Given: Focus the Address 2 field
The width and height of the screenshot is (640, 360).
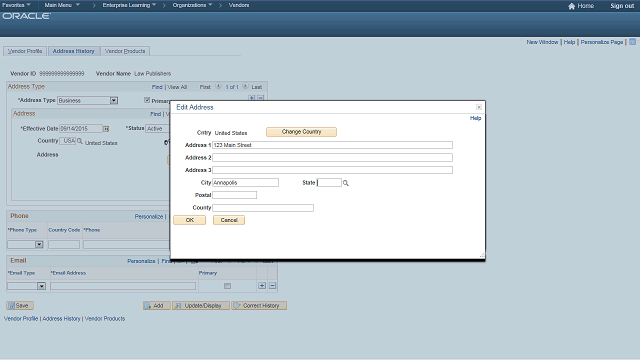Looking at the screenshot, I should 332,158.
